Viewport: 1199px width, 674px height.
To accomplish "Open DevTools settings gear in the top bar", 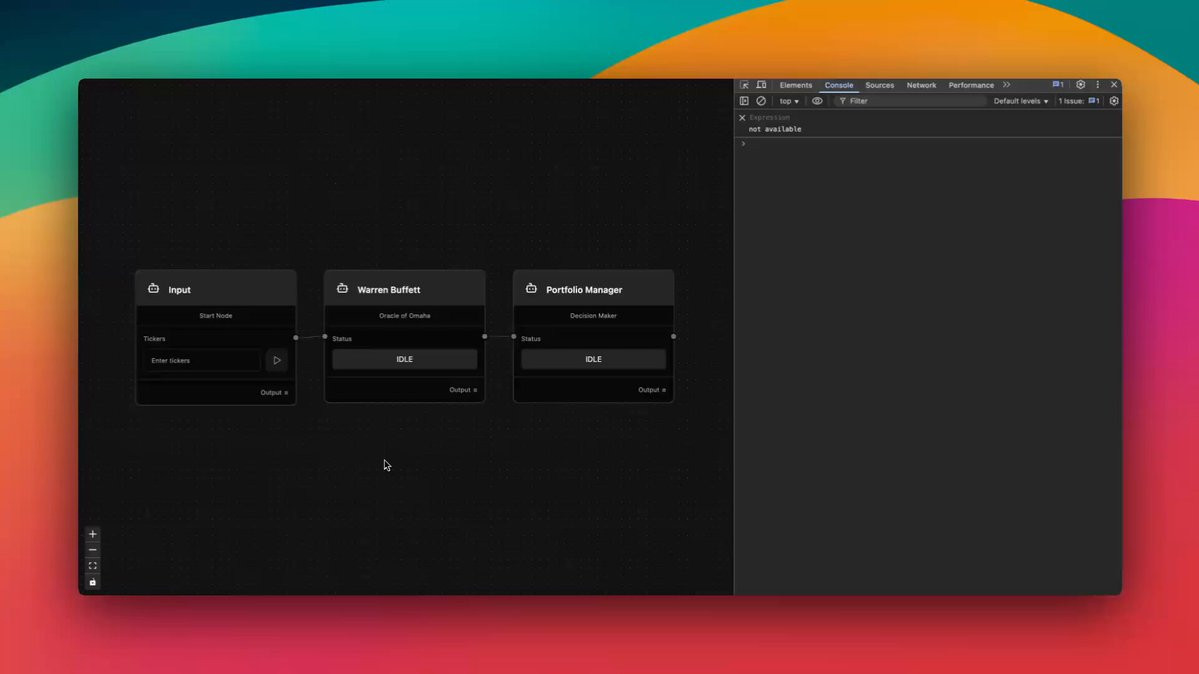I will (1080, 85).
